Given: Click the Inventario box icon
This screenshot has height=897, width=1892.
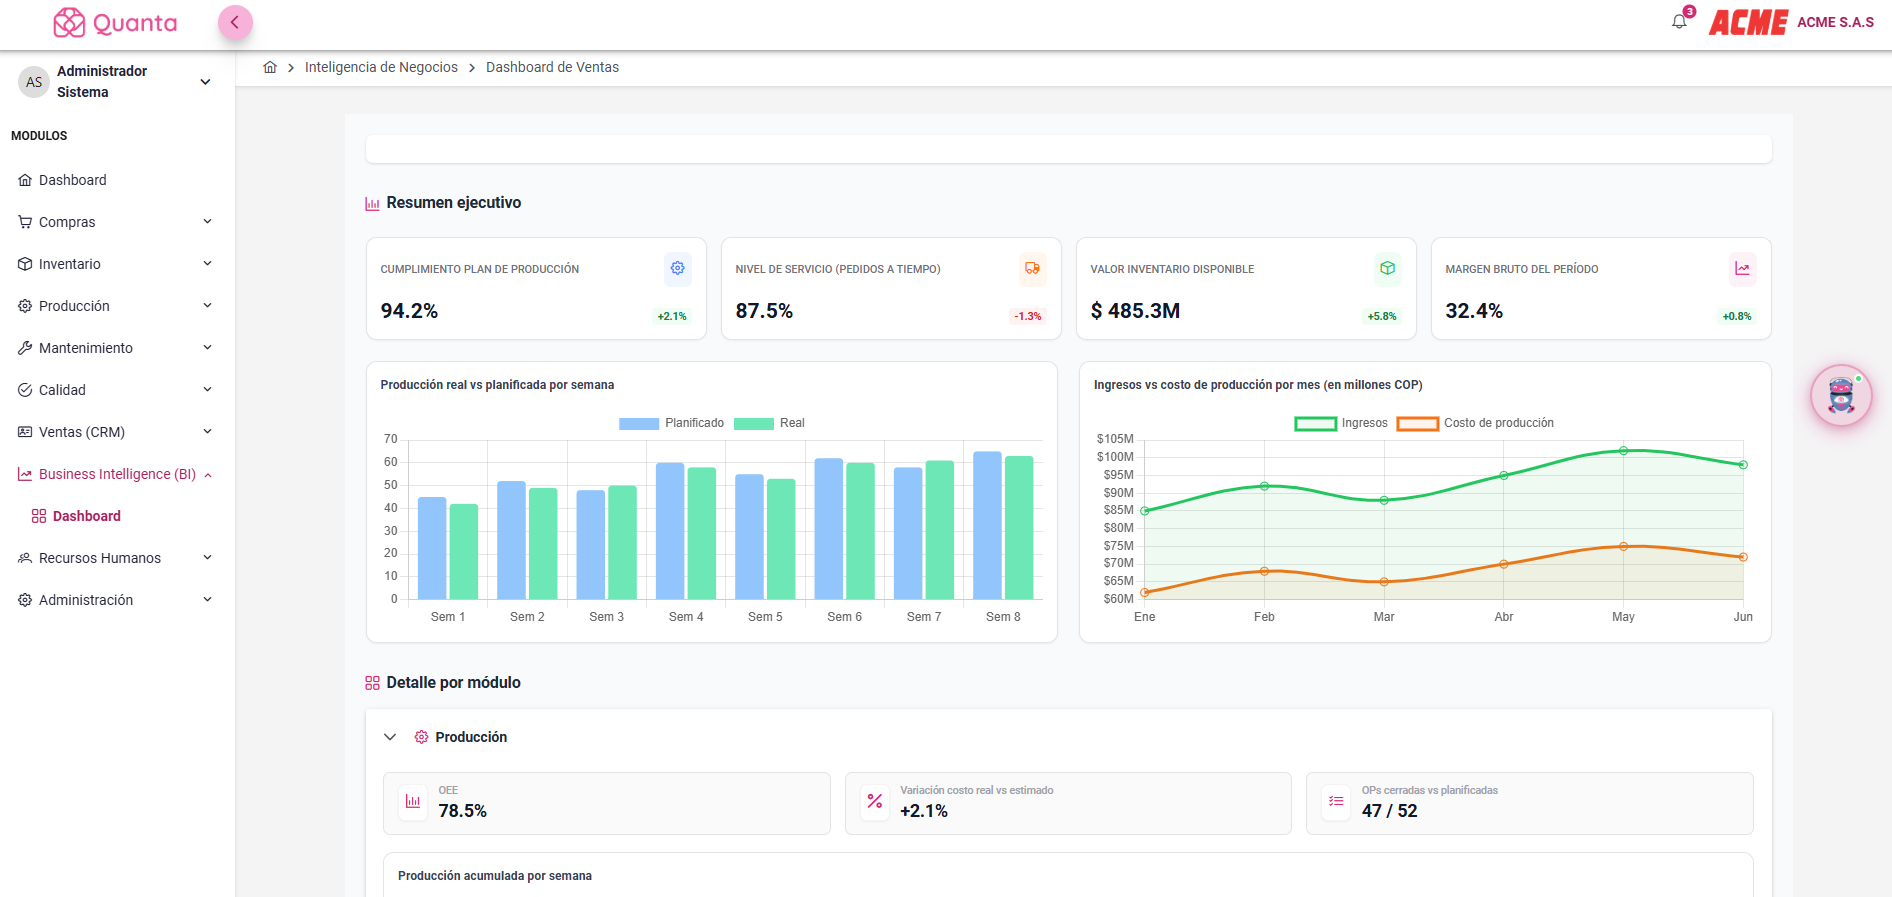Looking at the screenshot, I should 25,264.
